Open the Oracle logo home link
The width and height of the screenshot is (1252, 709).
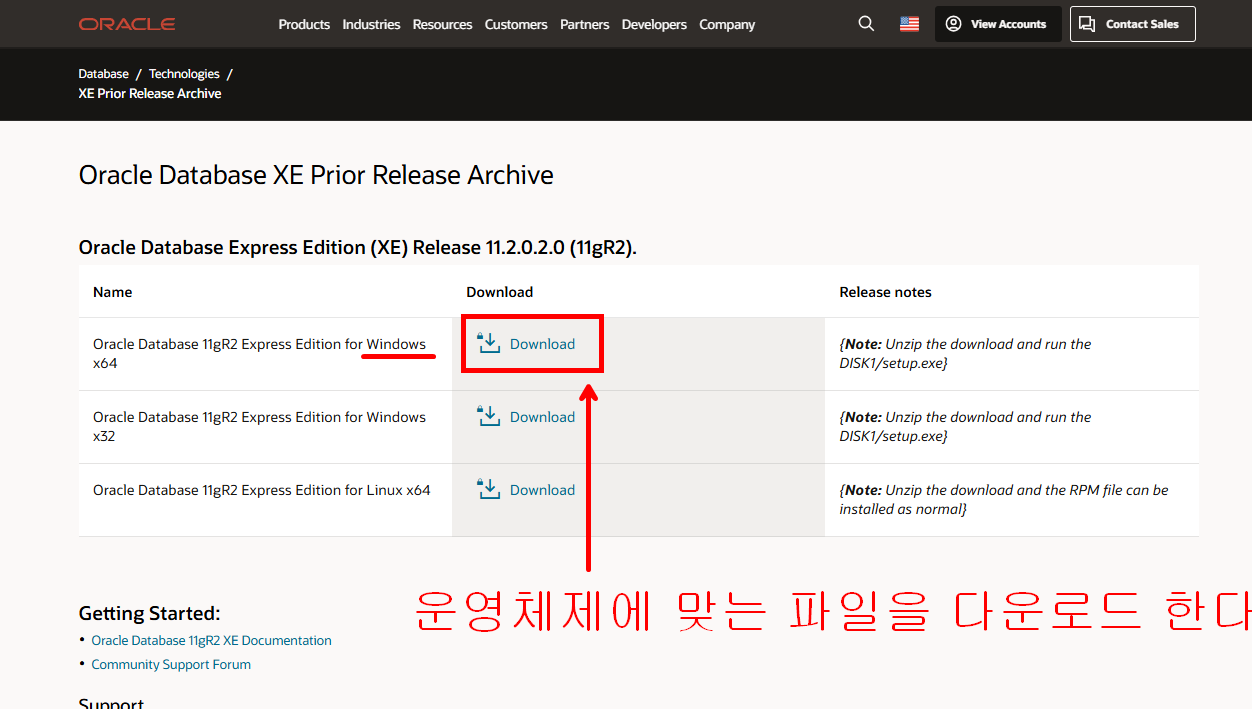pyautogui.click(x=127, y=24)
